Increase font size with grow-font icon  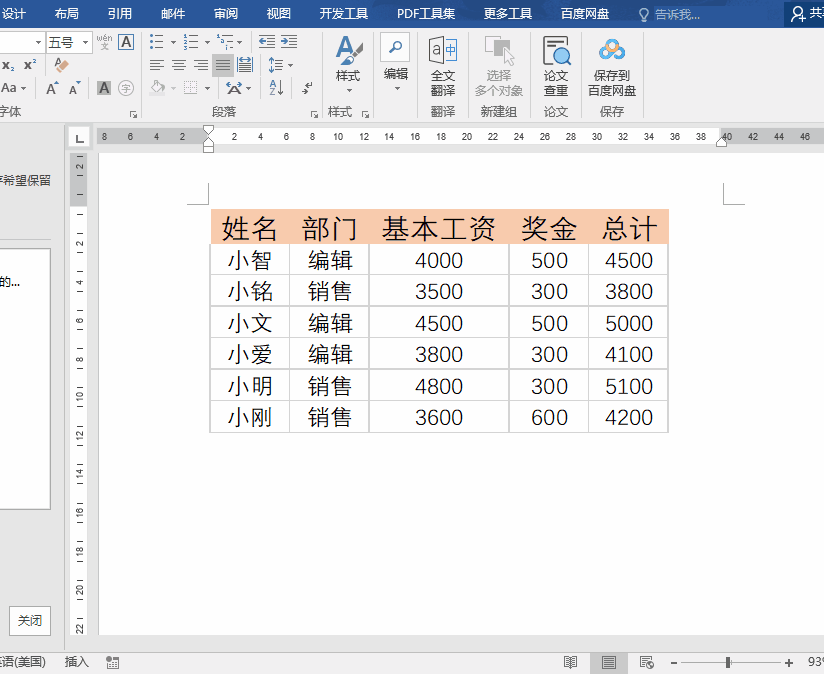[x=52, y=88]
